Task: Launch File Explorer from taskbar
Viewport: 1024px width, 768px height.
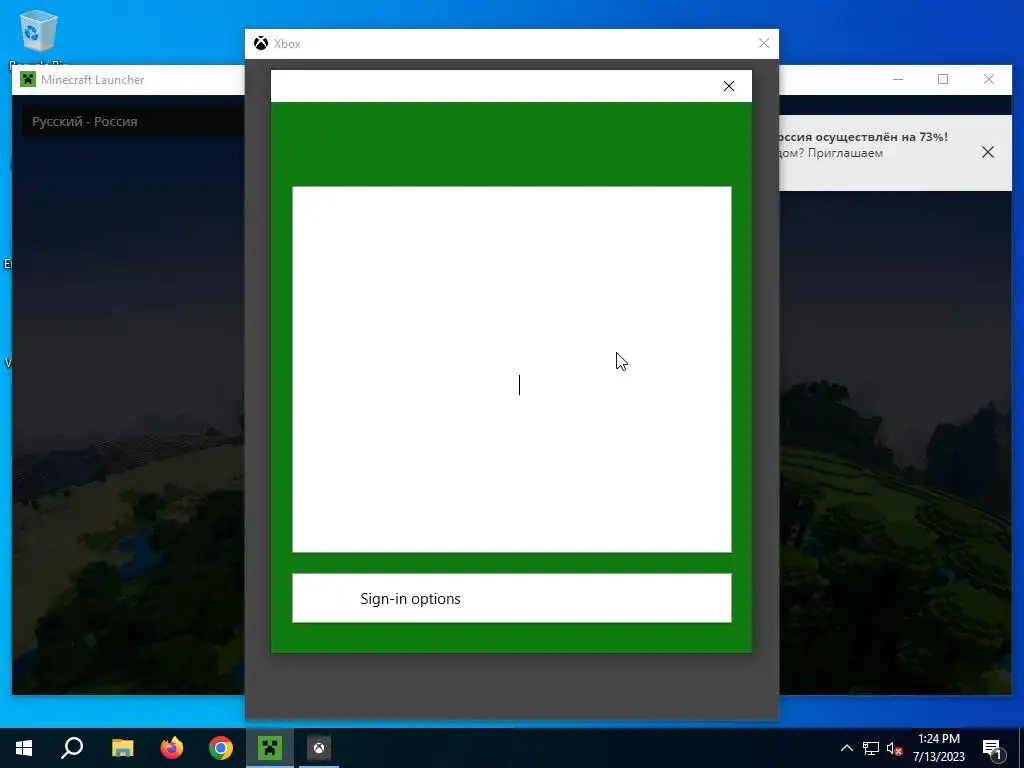Action: click(122, 748)
